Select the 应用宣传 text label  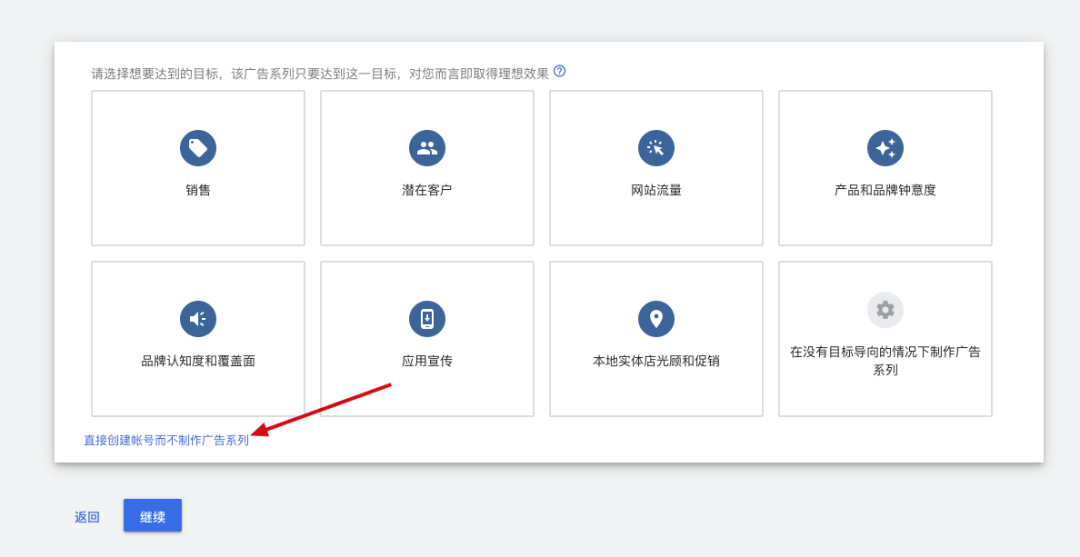pyautogui.click(x=427, y=361)
